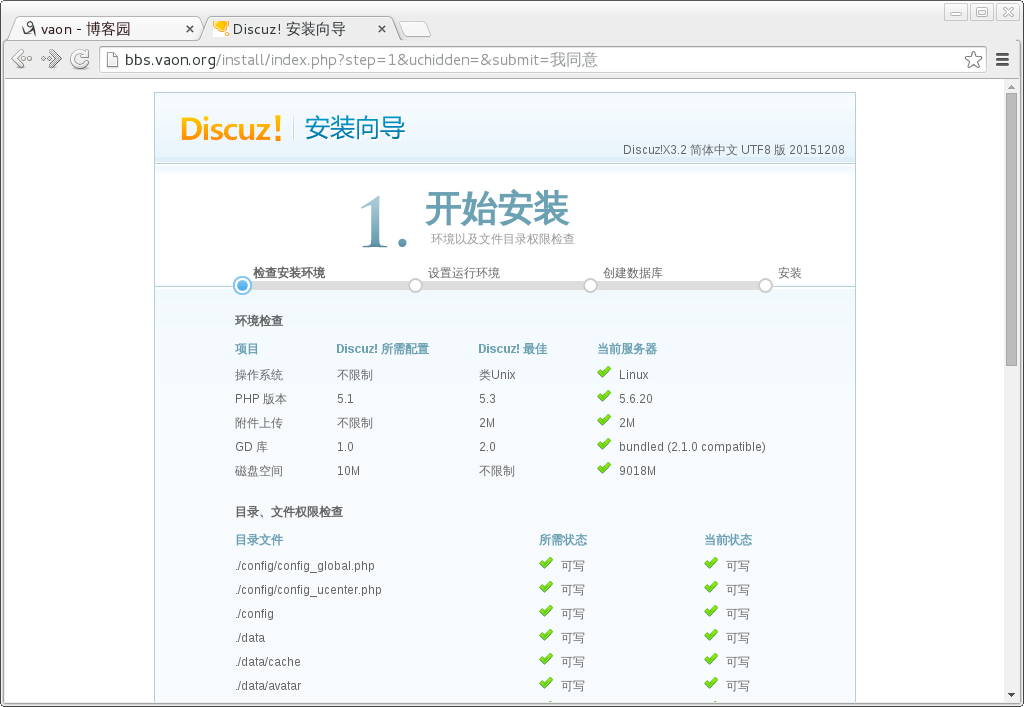1024x707 pixels.
Task: Go back using browser back arrow
Action: 22,59
